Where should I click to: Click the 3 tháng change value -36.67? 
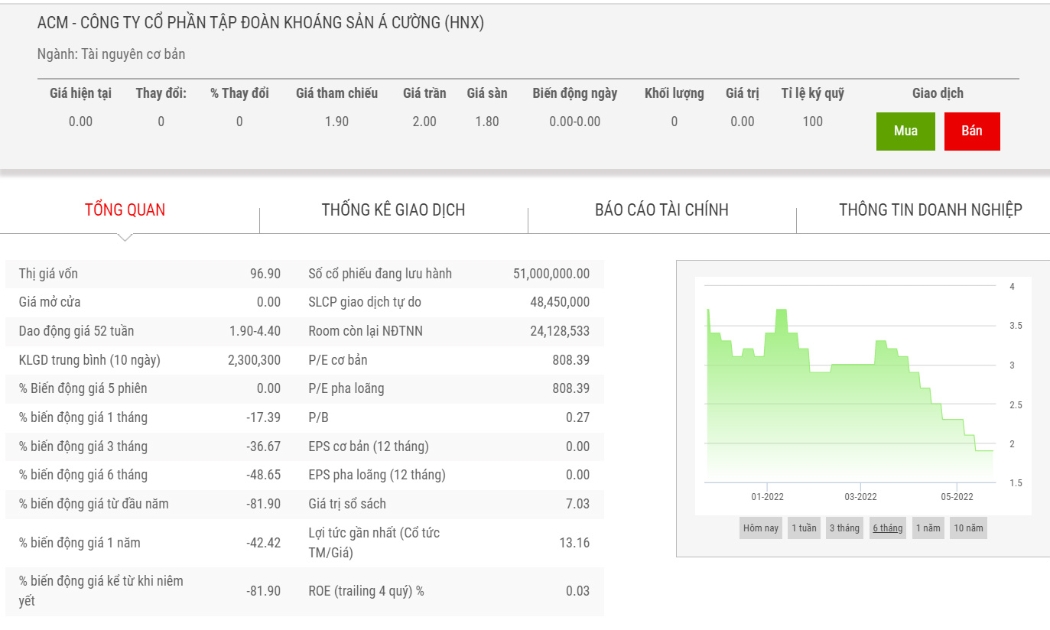pyautogui.click(x=264, y=447)
